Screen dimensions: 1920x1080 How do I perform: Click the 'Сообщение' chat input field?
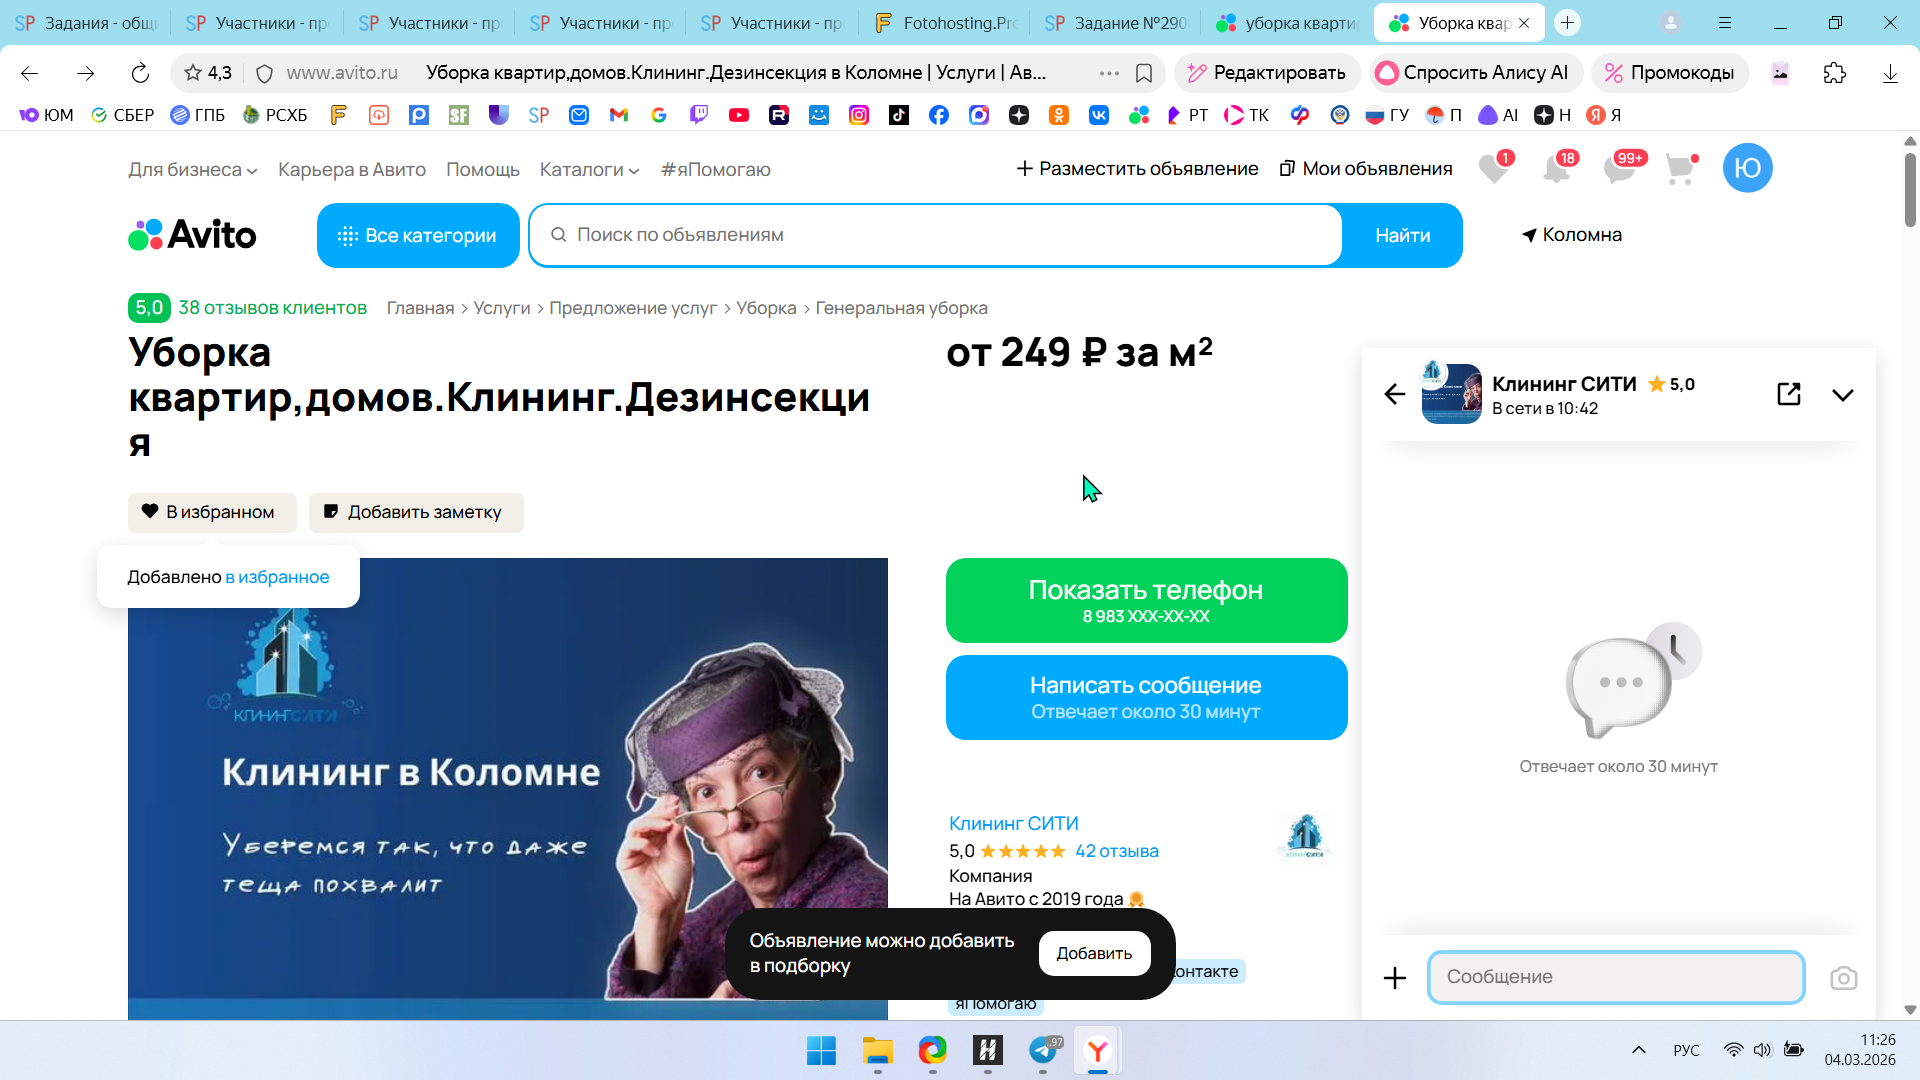1615,977
